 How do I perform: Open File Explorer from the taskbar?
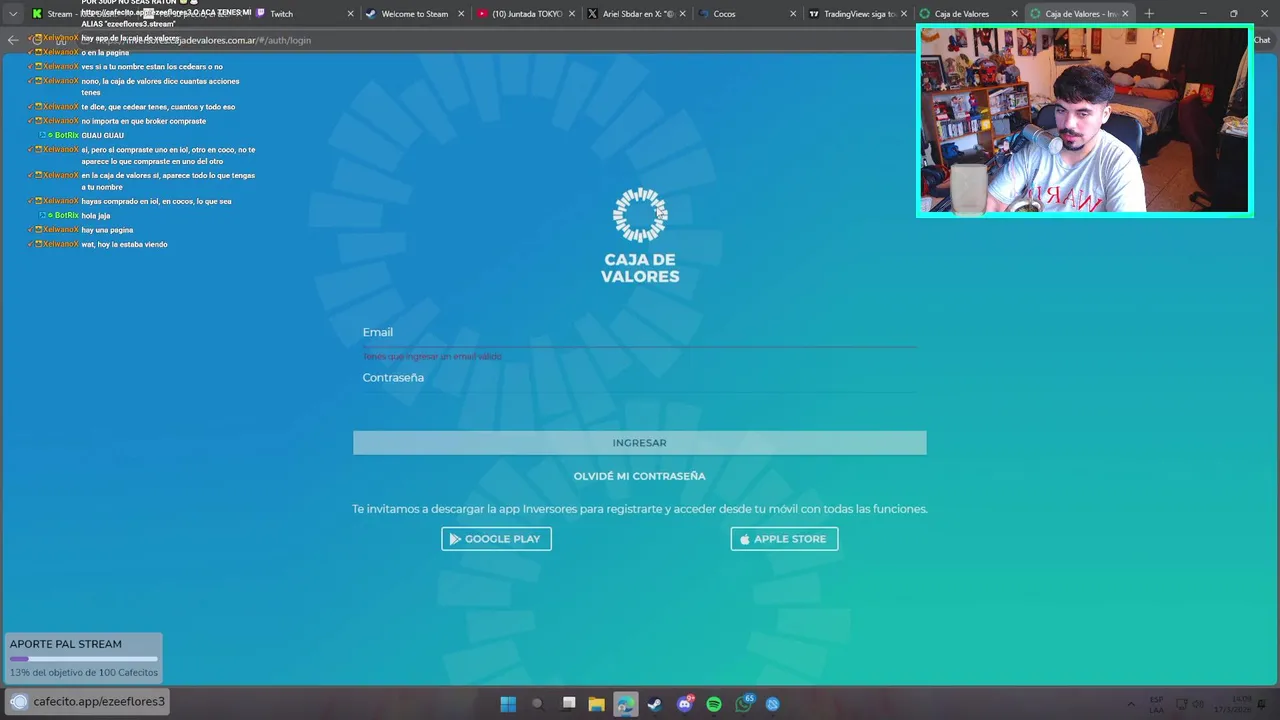[596, 704]
